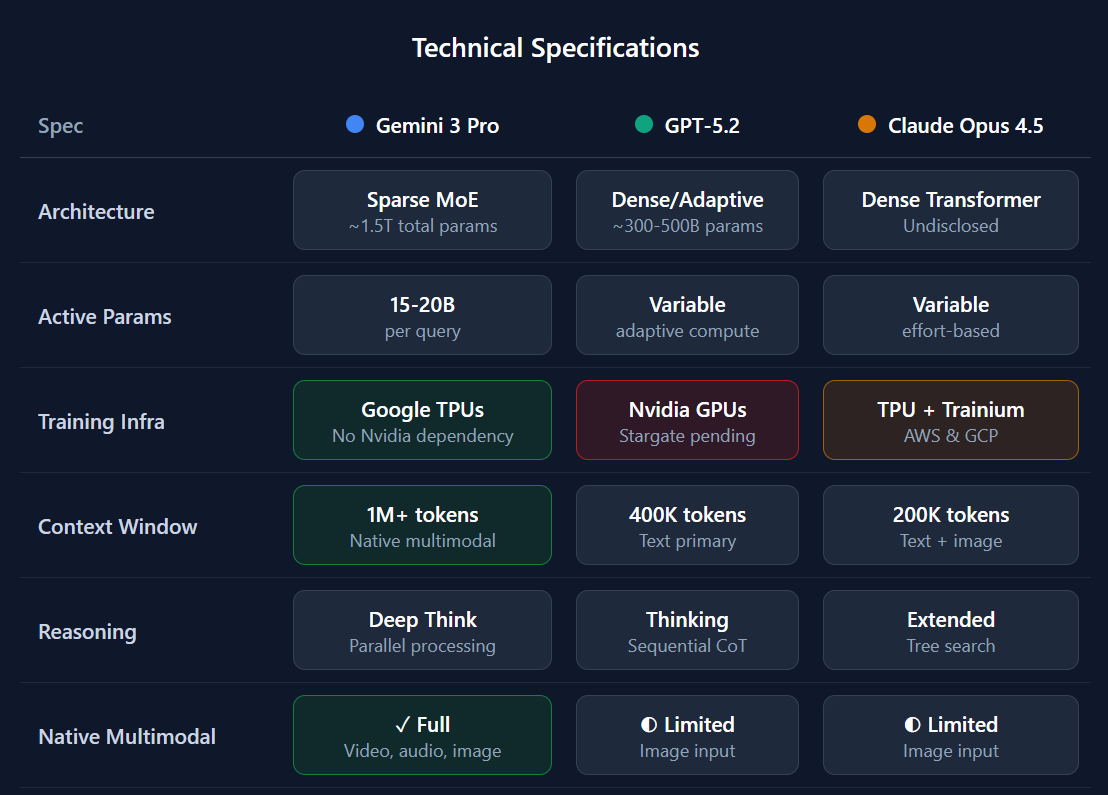Select the Technical Specifications heading
Image resolution: width=1108 pixels, height=795 pixels.
click(555, 48)
